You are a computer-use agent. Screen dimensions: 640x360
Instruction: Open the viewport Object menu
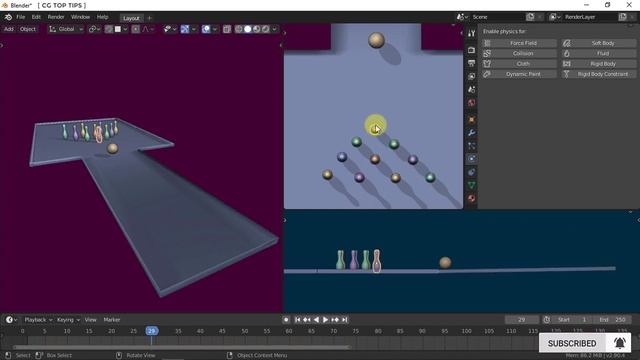[28, 29]
